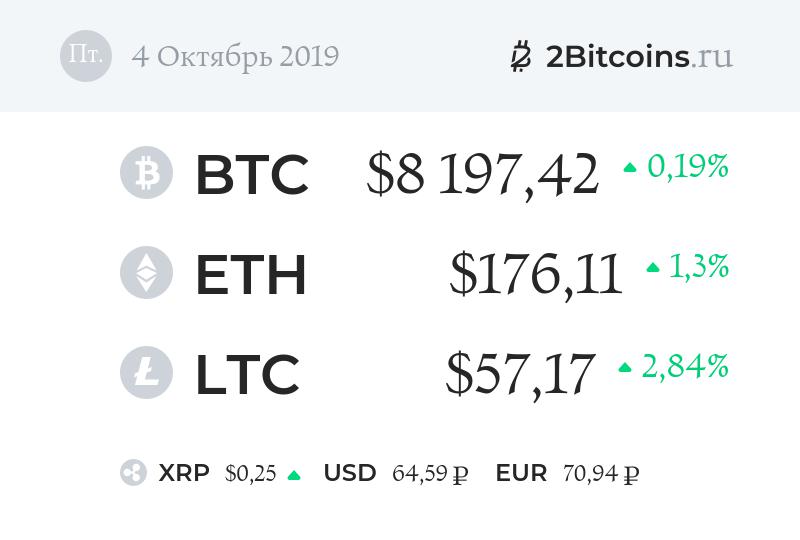Click the Bitcoin price $8 197,42
Viewport: 800px width, 540px height.
(482, 174)
